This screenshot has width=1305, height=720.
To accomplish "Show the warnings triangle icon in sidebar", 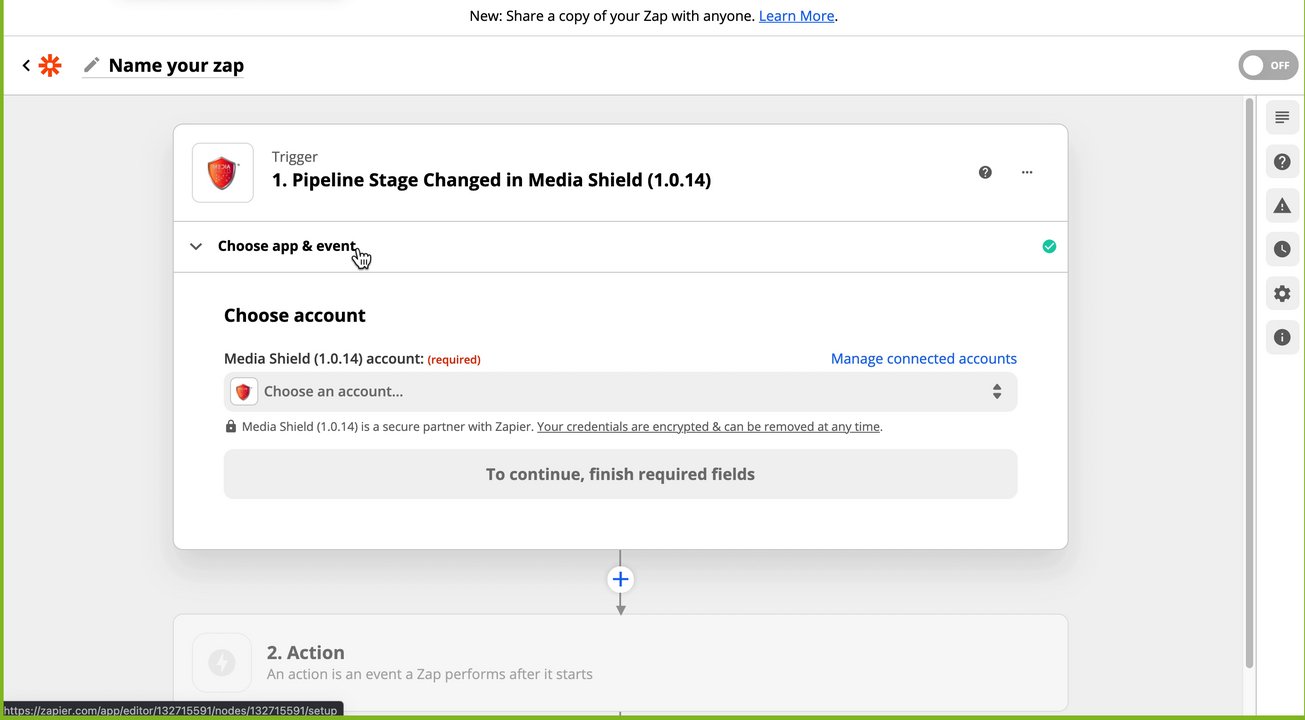I will [x=1282, y=206].
